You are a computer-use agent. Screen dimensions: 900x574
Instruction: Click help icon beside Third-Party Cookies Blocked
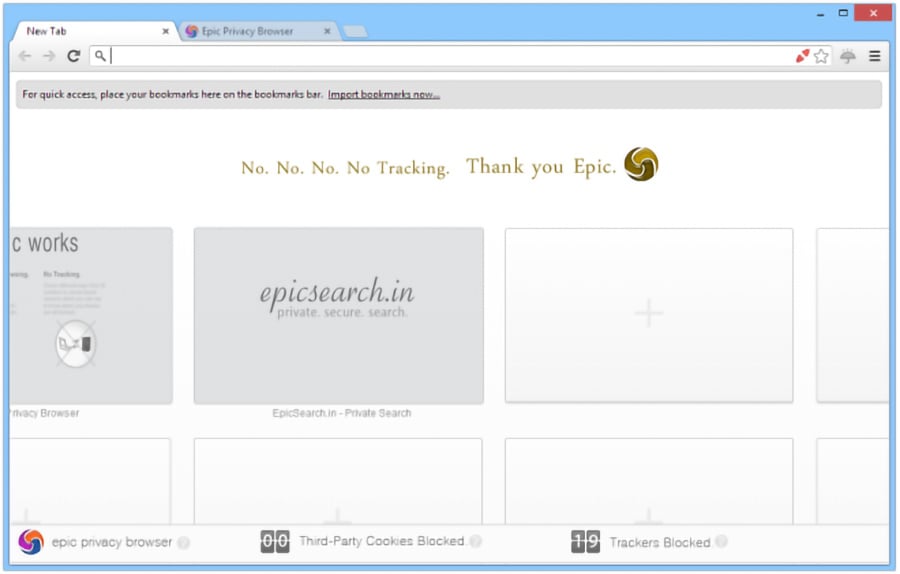pos(475,541)
